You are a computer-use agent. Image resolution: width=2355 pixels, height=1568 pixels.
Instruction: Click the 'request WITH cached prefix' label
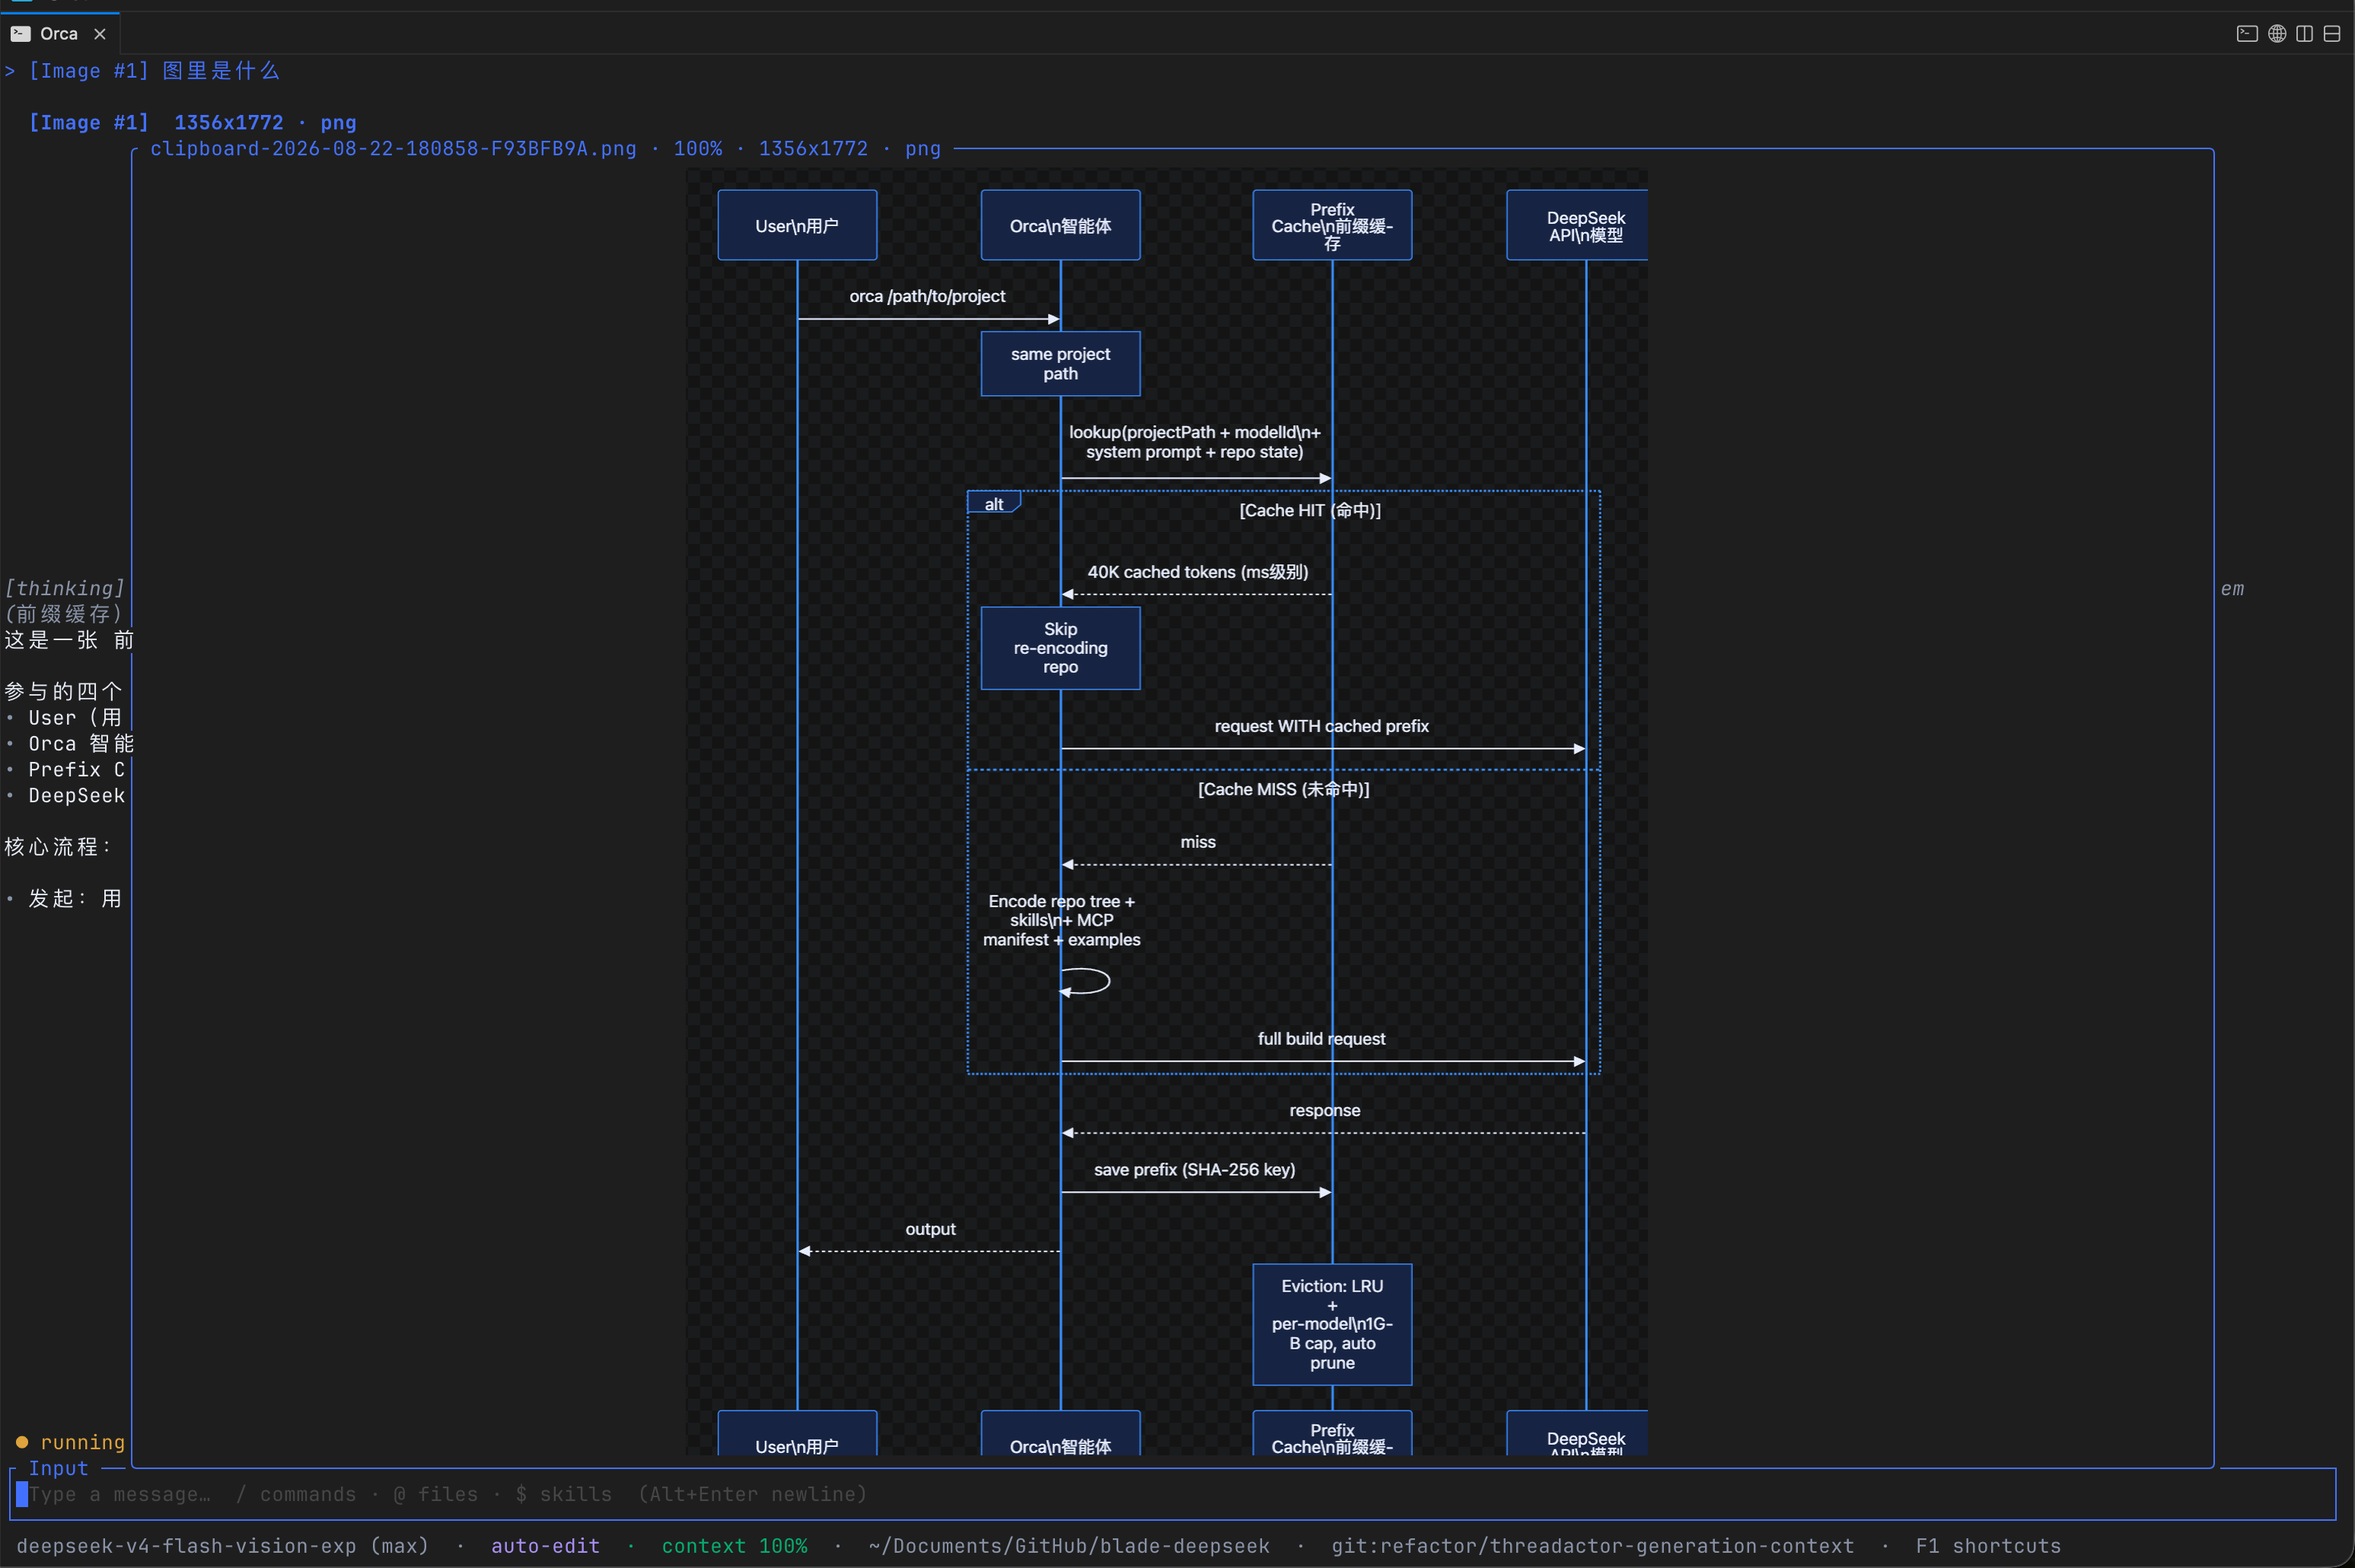coord(1321,726)
